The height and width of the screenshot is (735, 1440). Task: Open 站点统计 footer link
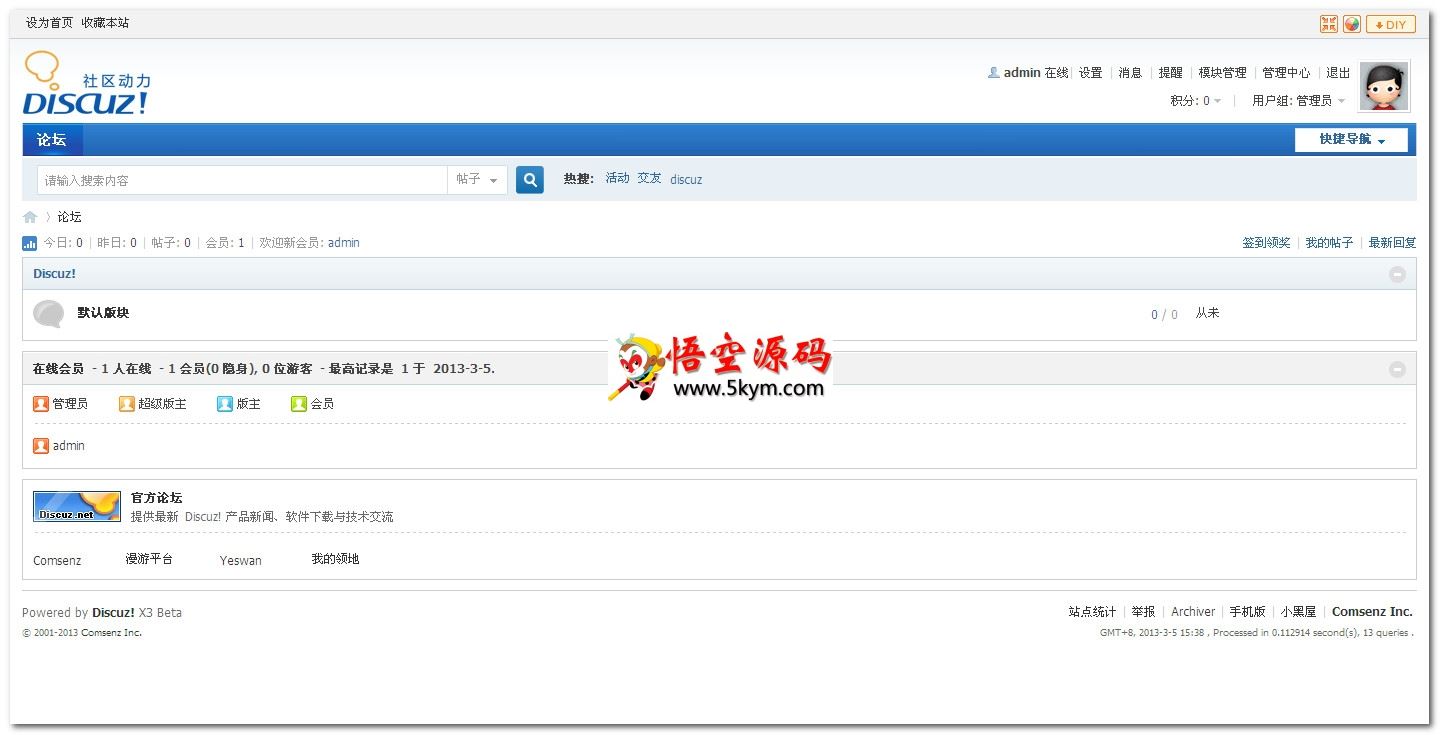click(x=1092, y=612)
